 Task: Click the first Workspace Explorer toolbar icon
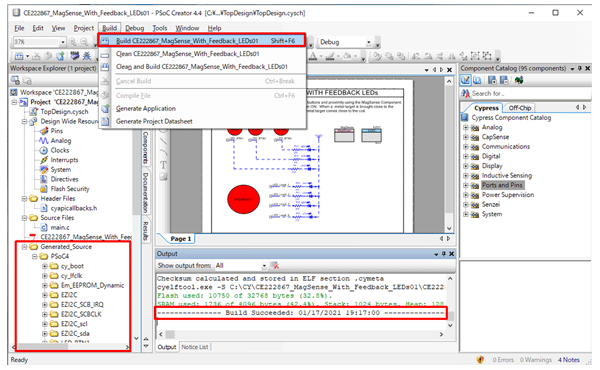pyautogui.click(x=15, y=81)
